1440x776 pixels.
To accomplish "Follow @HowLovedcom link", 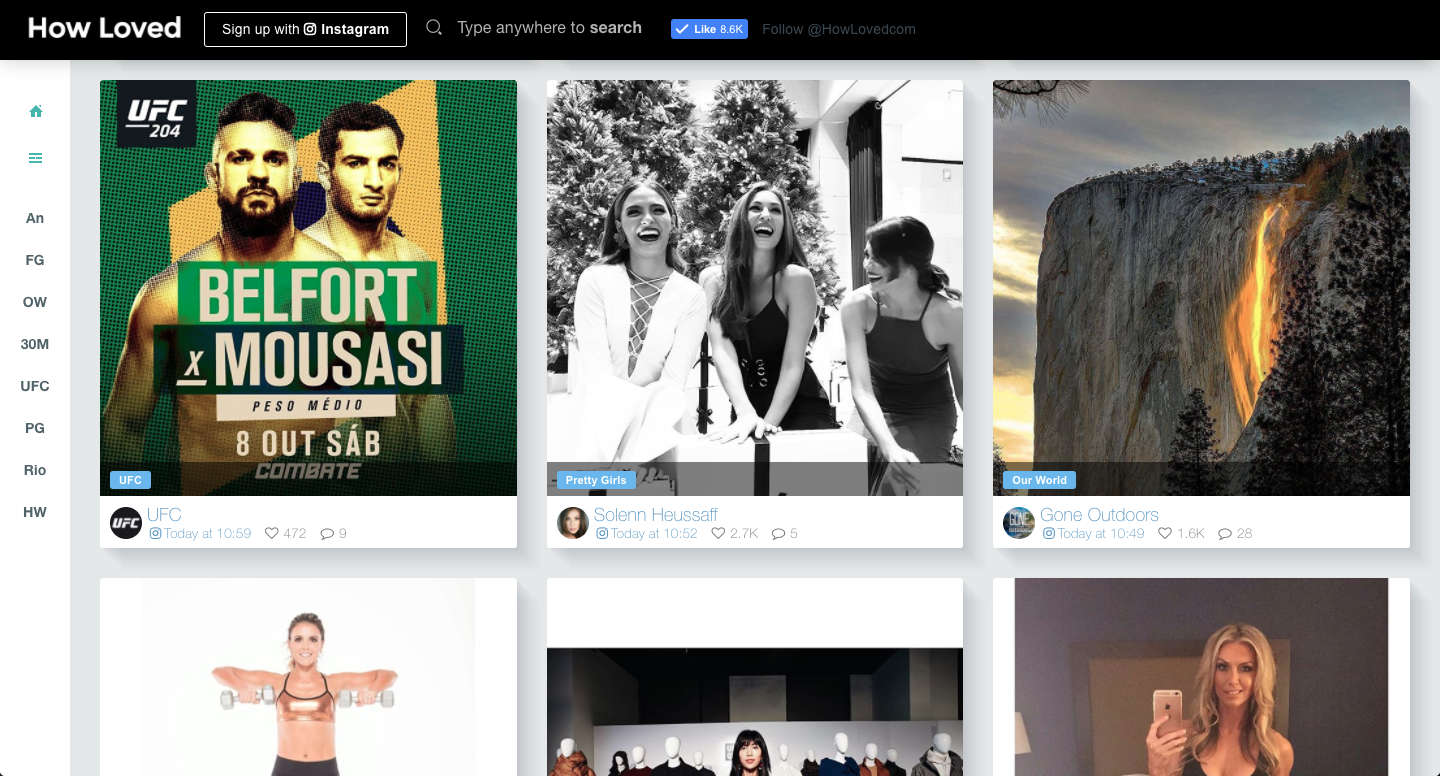I will click(838, 29).
